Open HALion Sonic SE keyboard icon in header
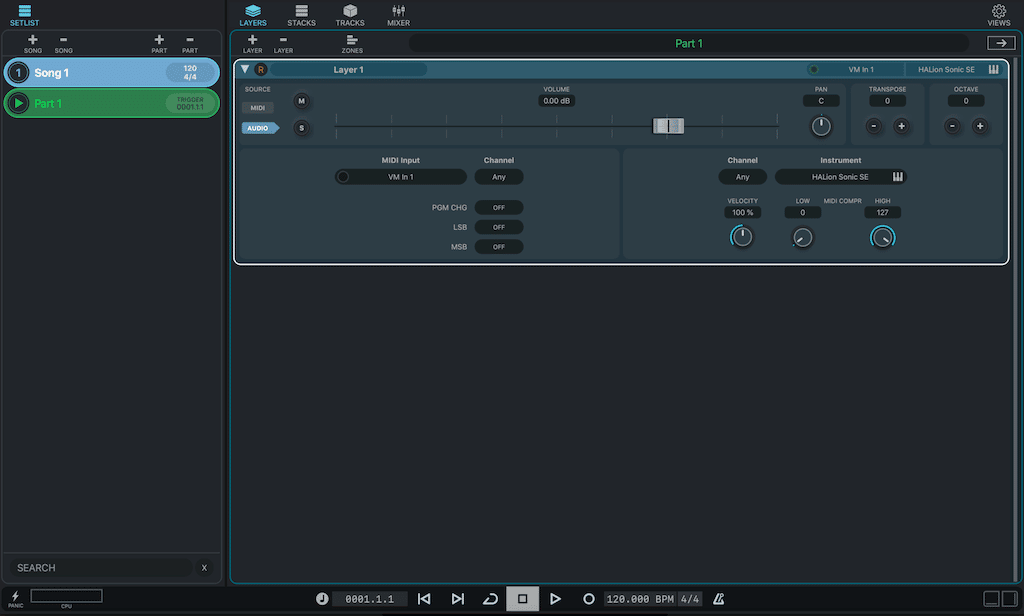Viewport: 1024px width, 616px height. [994, 70]
